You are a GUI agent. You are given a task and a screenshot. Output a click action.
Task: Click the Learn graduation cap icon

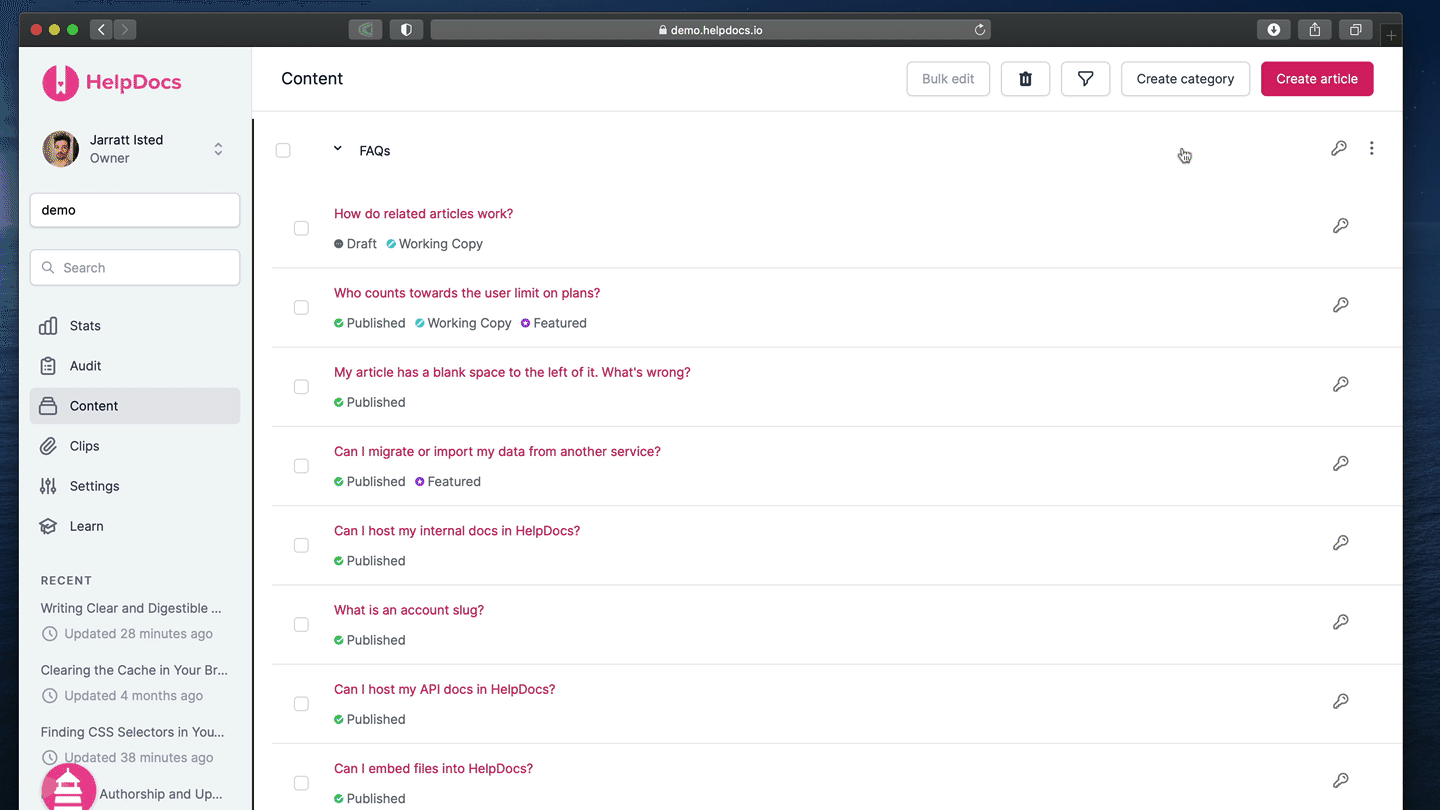point(48,526)
